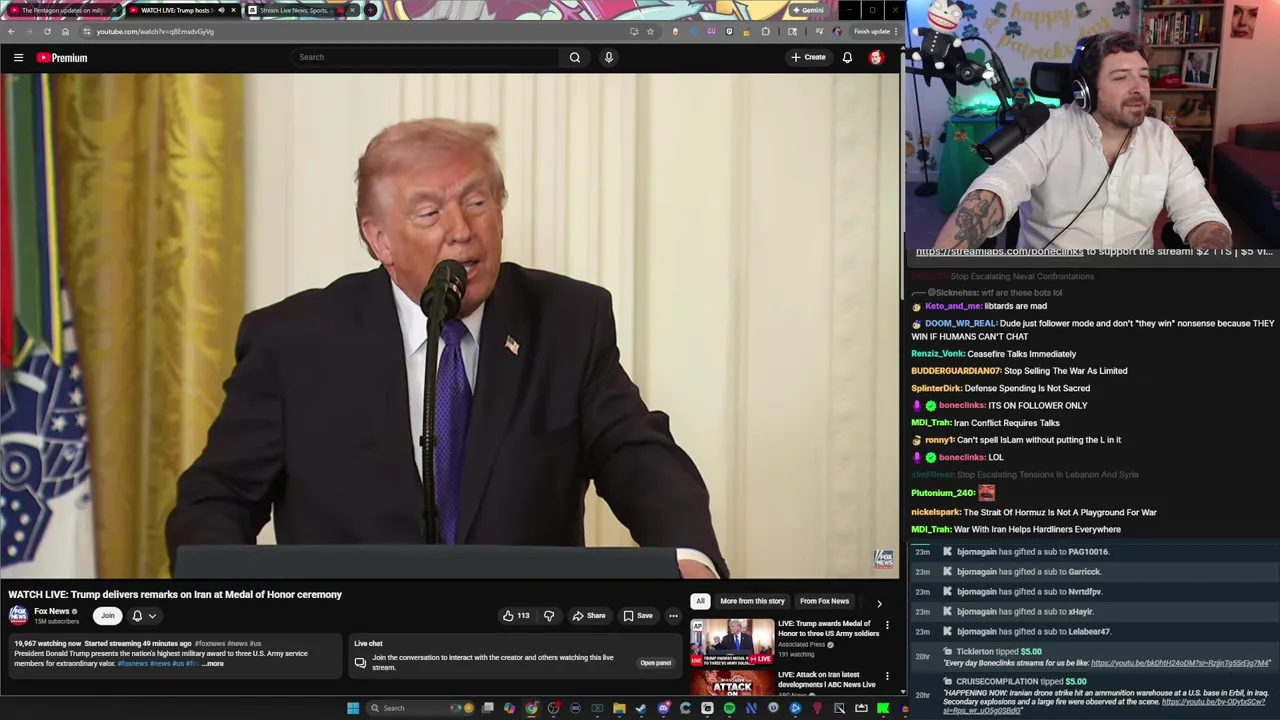The height and width of the screenshot is (720, 1280).
Task: Select From Fox News chip
Action: pyautogui.click(x=824, y=601)
